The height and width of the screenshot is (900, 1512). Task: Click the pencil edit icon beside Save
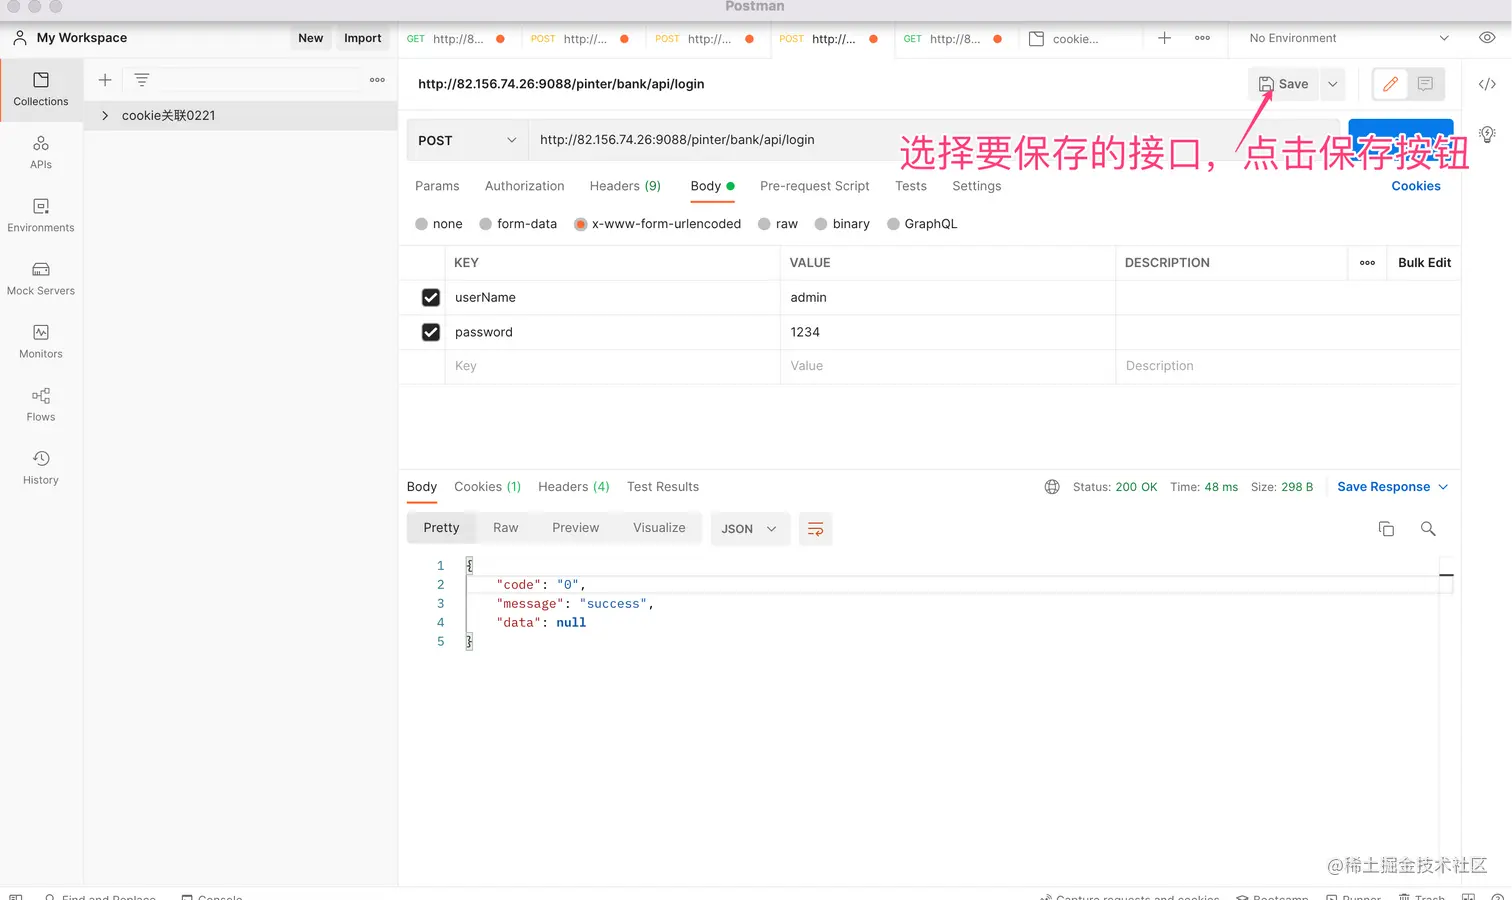tap(1390, 84)
